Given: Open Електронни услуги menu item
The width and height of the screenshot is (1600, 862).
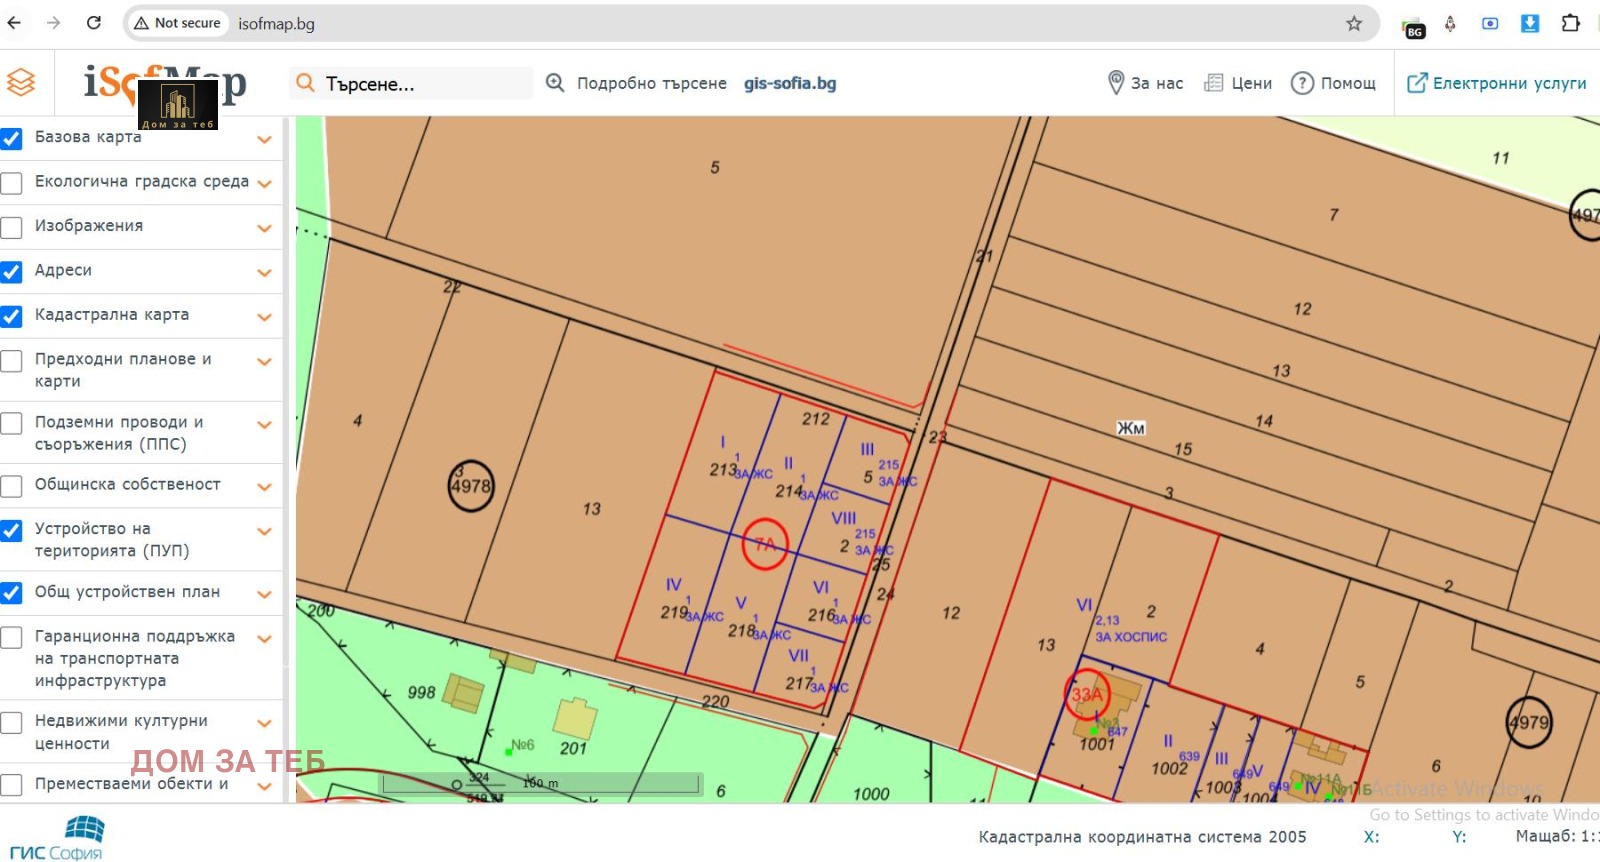Looking at the screenshot, I should pos(1509,83).
